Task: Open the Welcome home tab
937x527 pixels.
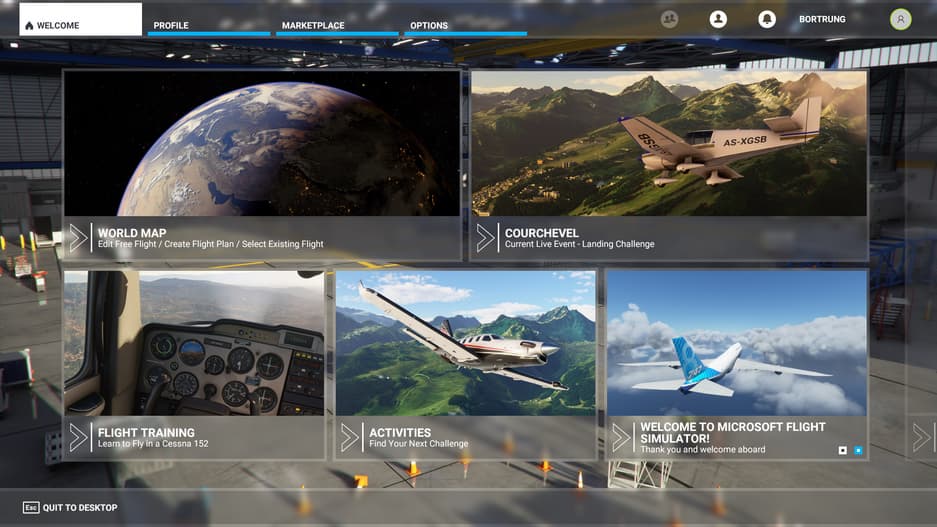Action: click(81, 19)
